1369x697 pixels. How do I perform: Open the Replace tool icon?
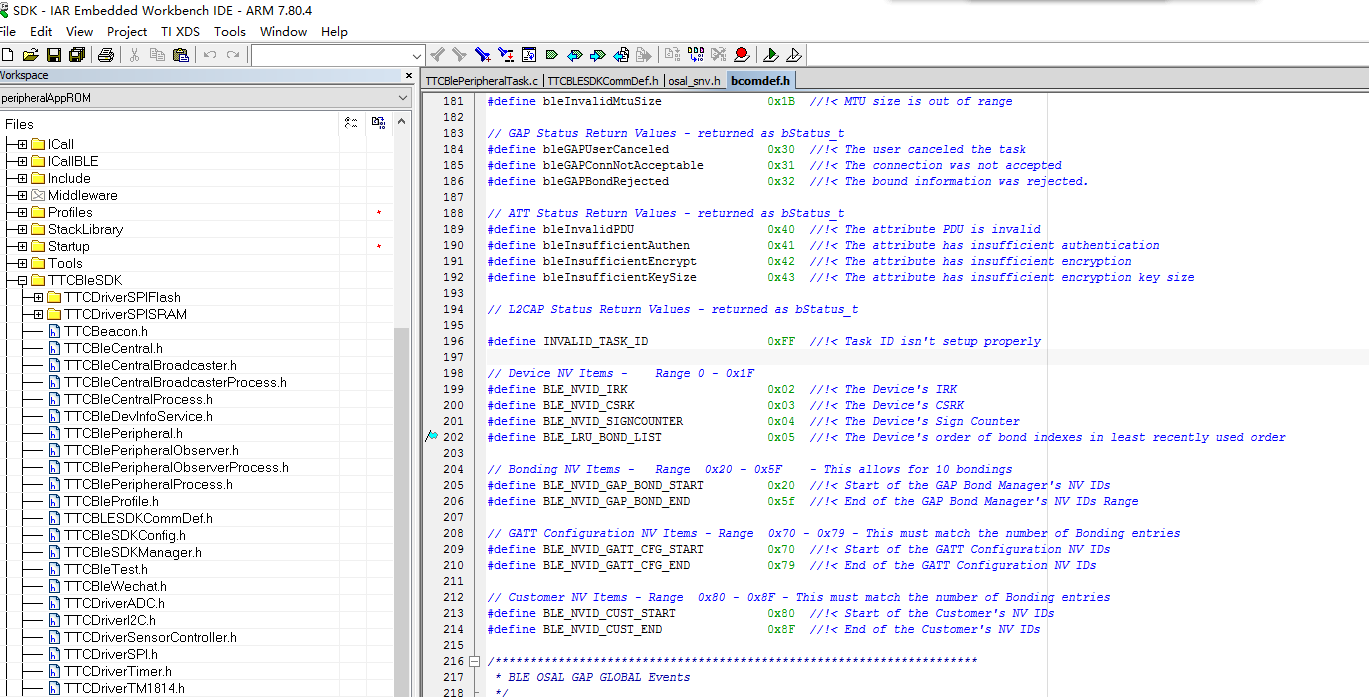[x=506, y=55]
